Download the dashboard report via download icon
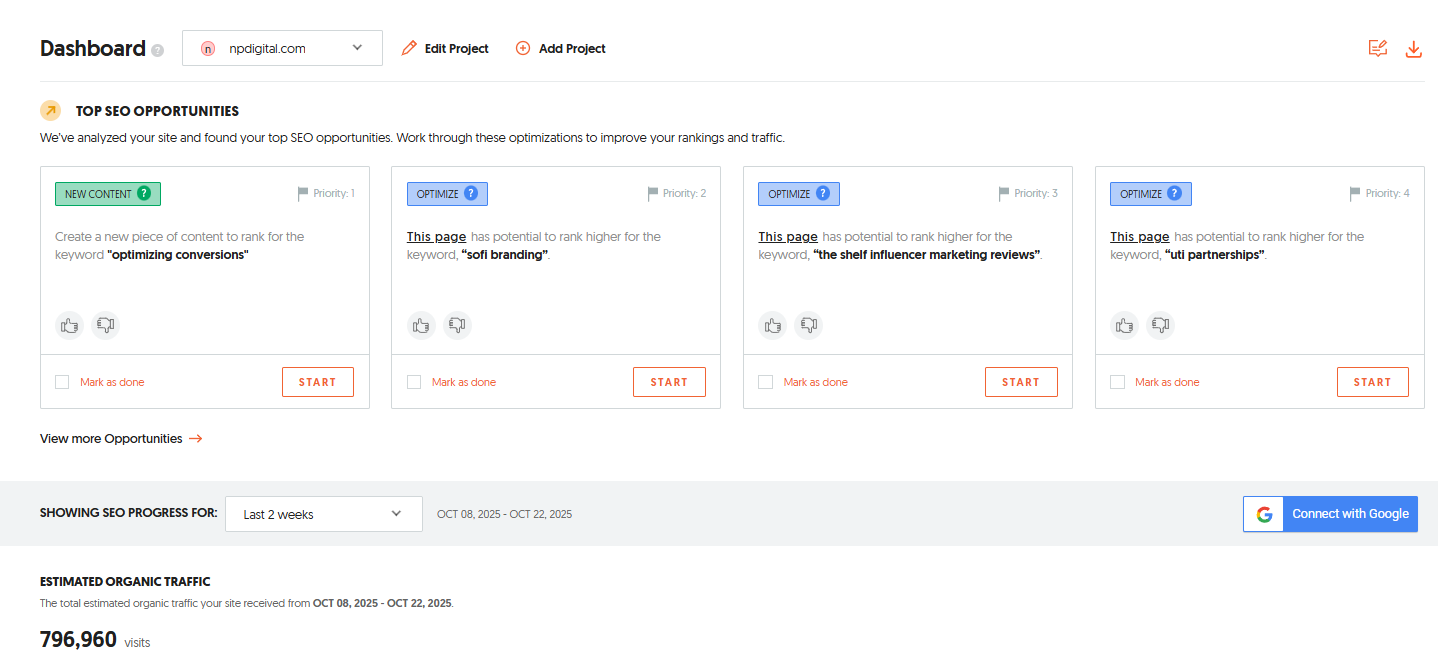The width and height of the screenshot is (1438, 666). [x=1414, y=49]
